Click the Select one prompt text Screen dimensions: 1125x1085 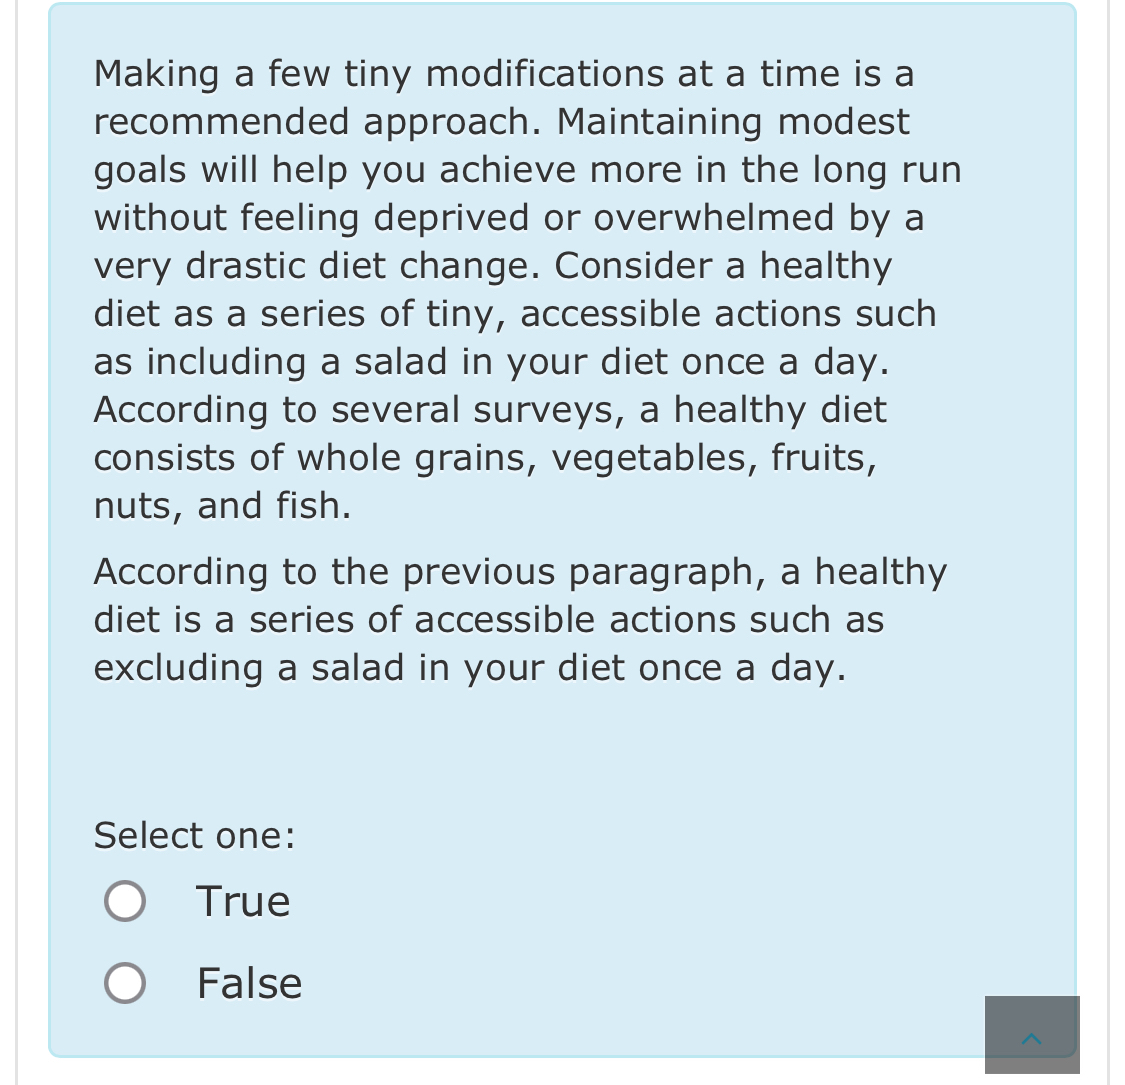point(194,835)
